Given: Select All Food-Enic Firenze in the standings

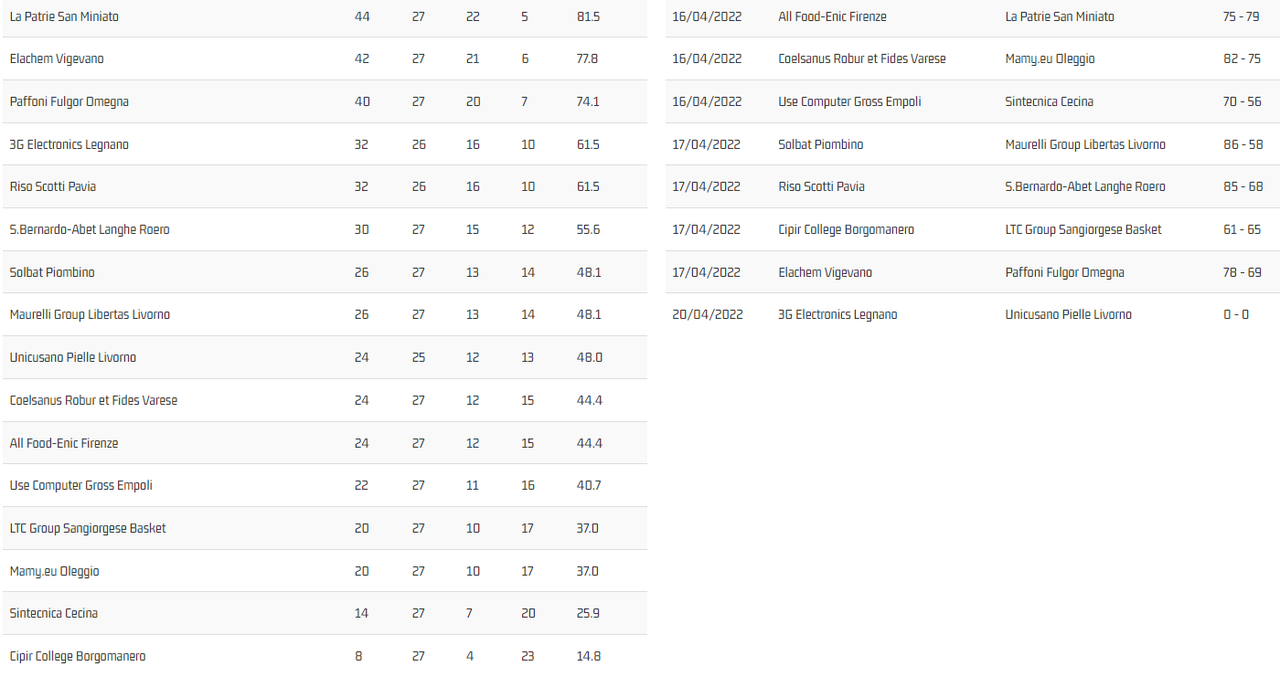Looking at the screenshot, I should (64, 444).
